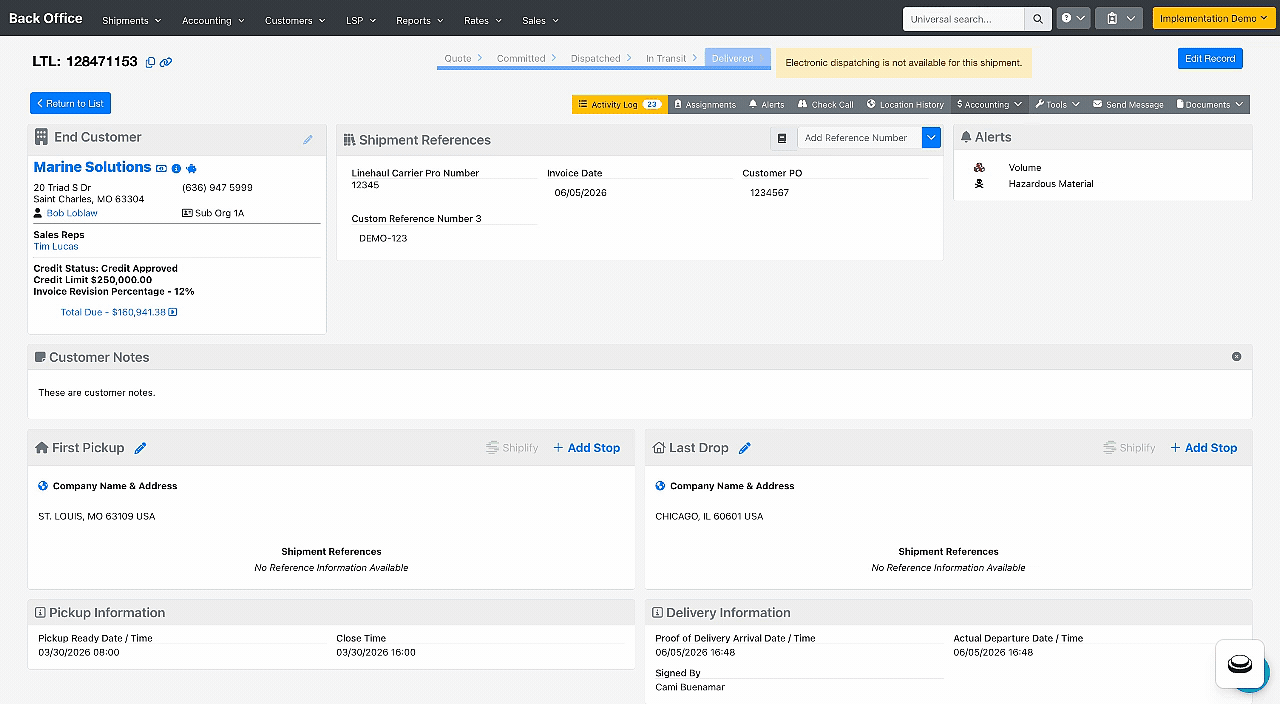Open Marine Solutions info icon
This screenshot has width=1280, height=704.
(x=176, y=169)
